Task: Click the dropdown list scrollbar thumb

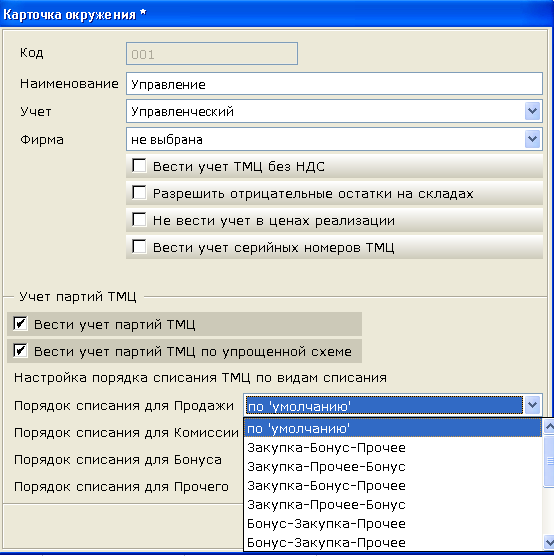Action: (x=549, y=461)
